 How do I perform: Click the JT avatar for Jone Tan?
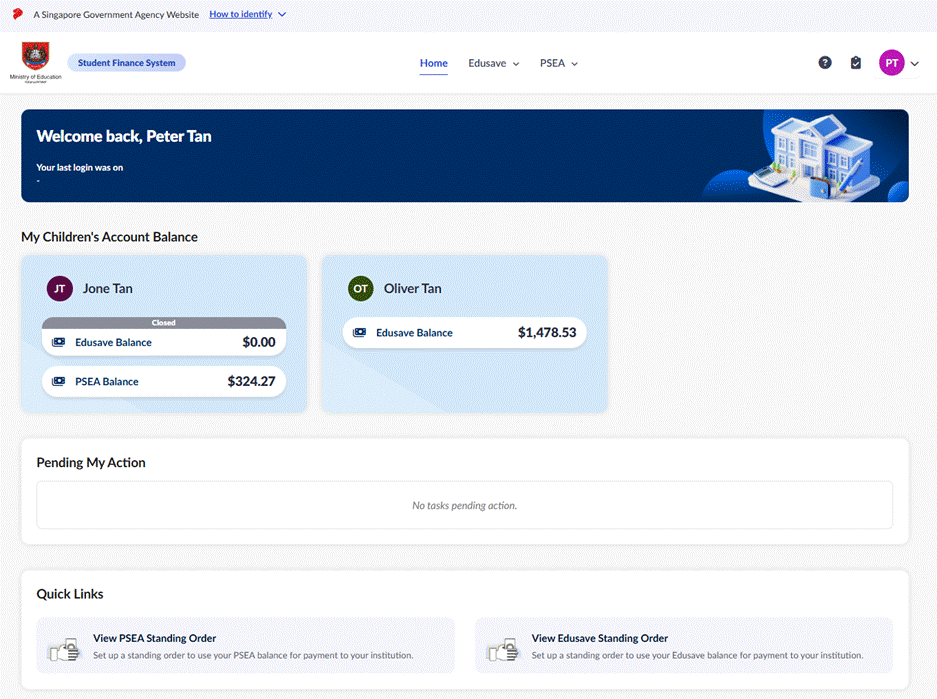60,289
